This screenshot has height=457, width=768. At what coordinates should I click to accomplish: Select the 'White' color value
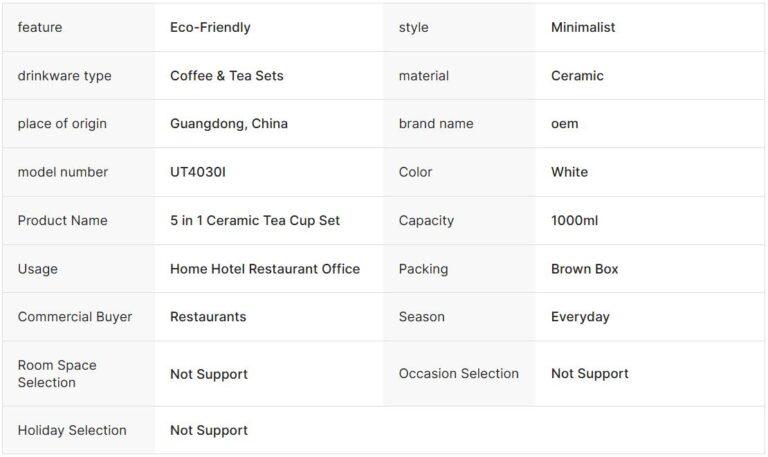(569, 172)
